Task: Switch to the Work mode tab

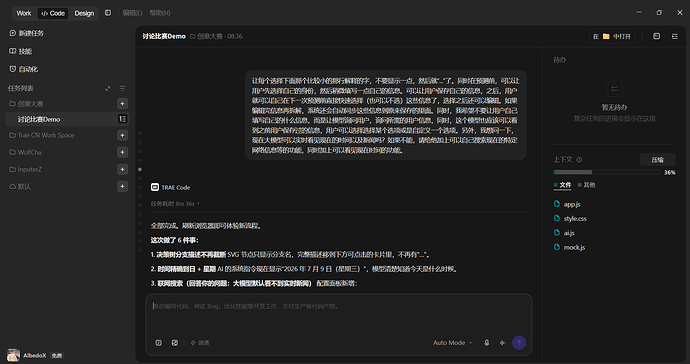Action: pos(24,13)
